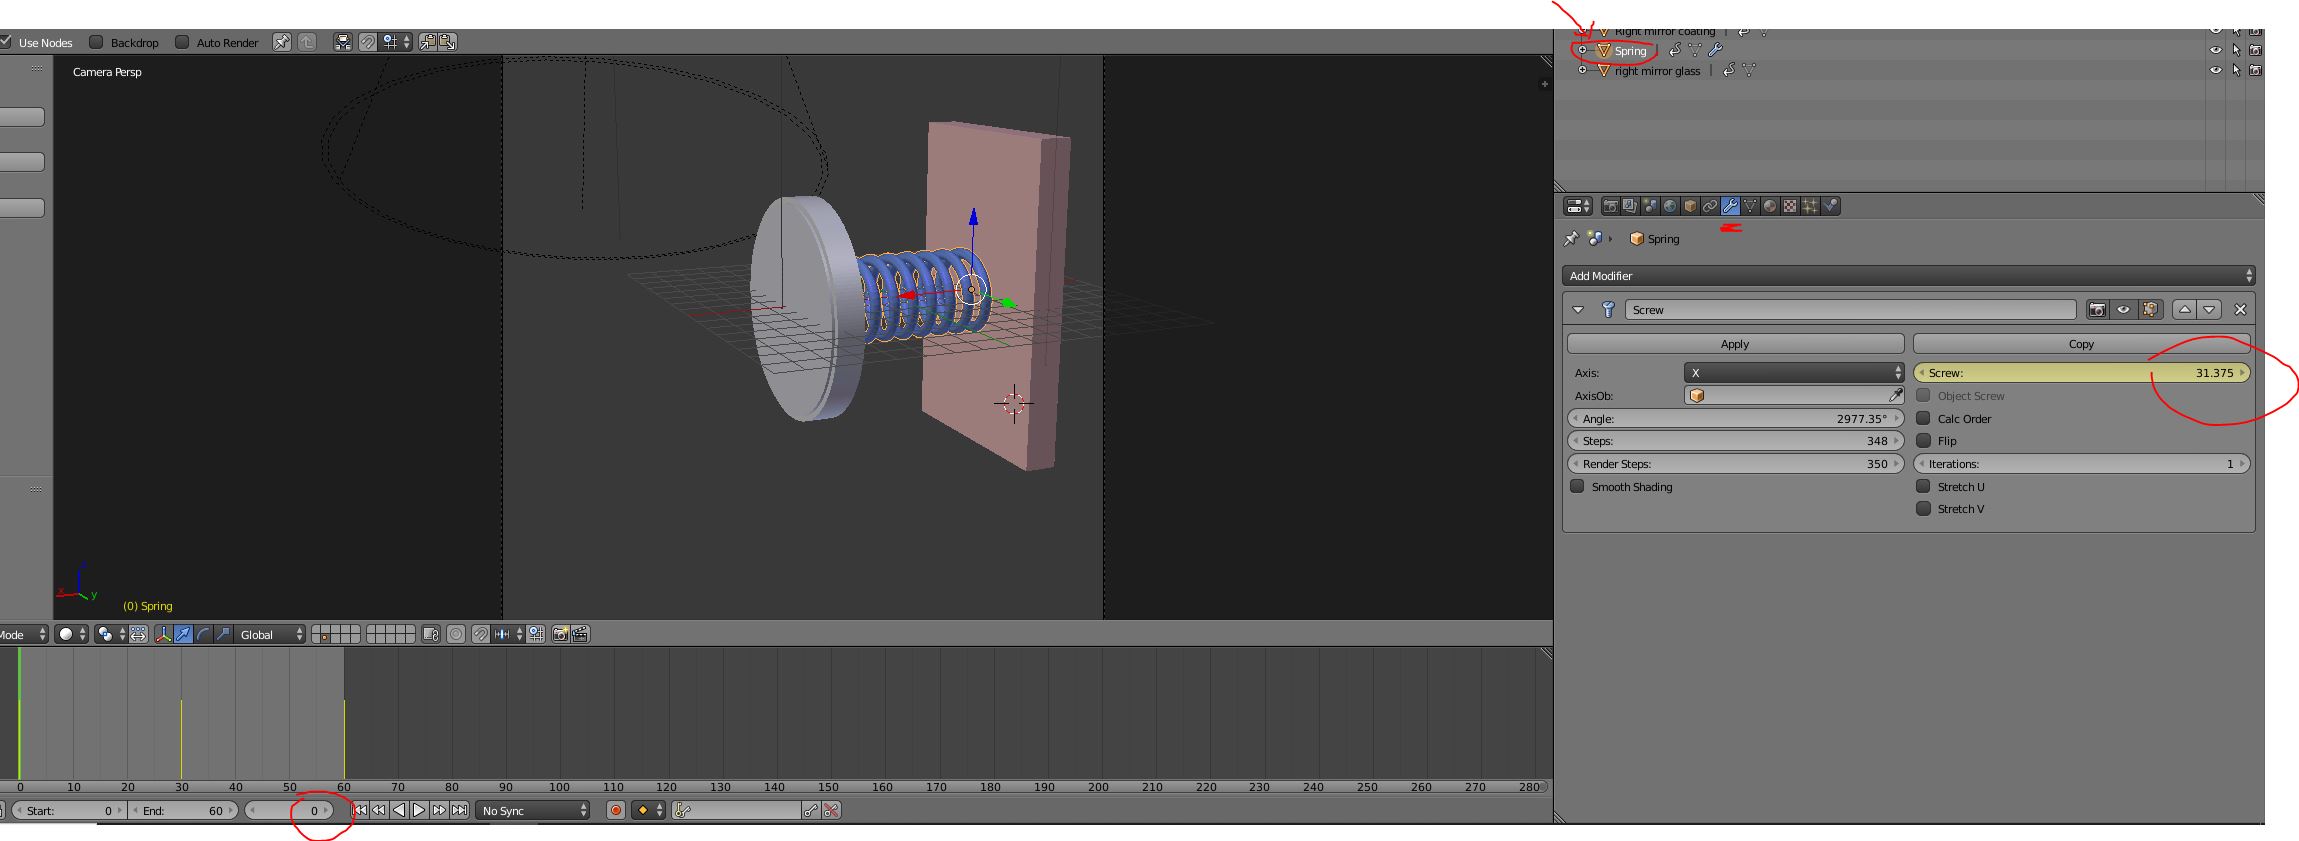The image size is (2299, 841).
Task: Open the Material properties tab
Action: [x=1770, y=206]
